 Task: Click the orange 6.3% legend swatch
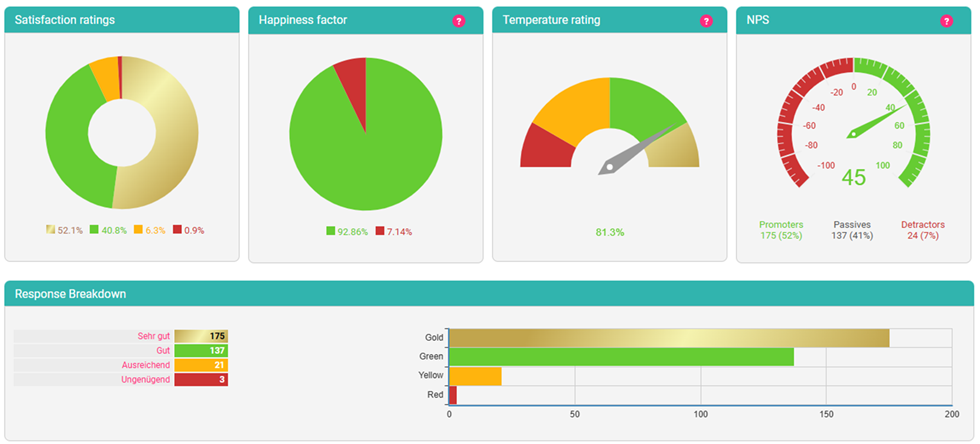(x=138, y=230)
